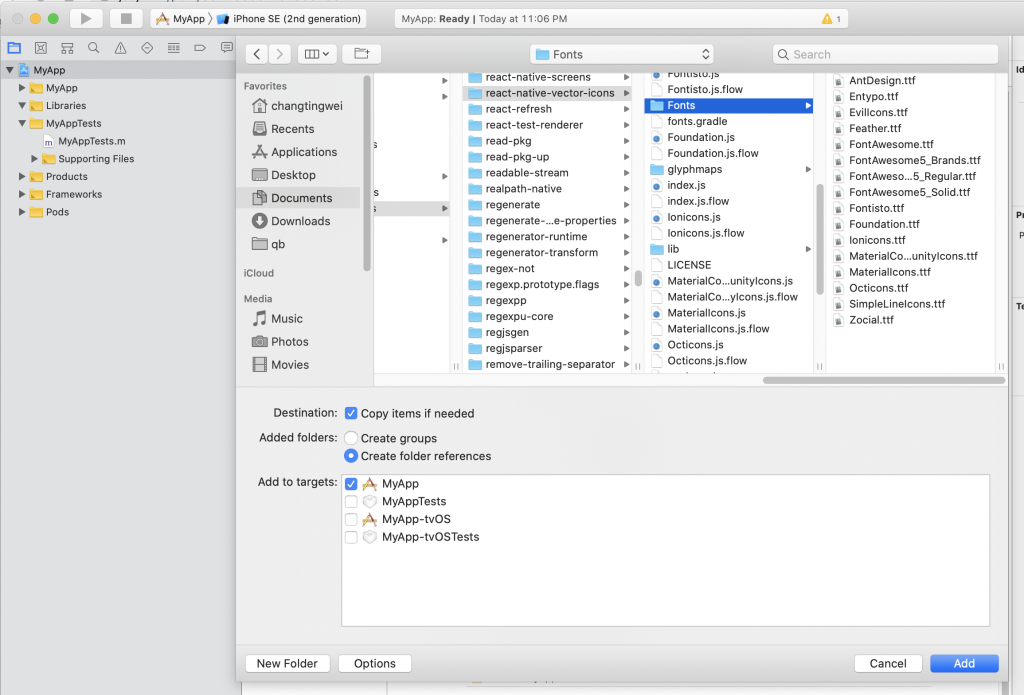Open the Issue navigator warning icon
This screenshot has width=1024, height=695.
coord(120,48)
